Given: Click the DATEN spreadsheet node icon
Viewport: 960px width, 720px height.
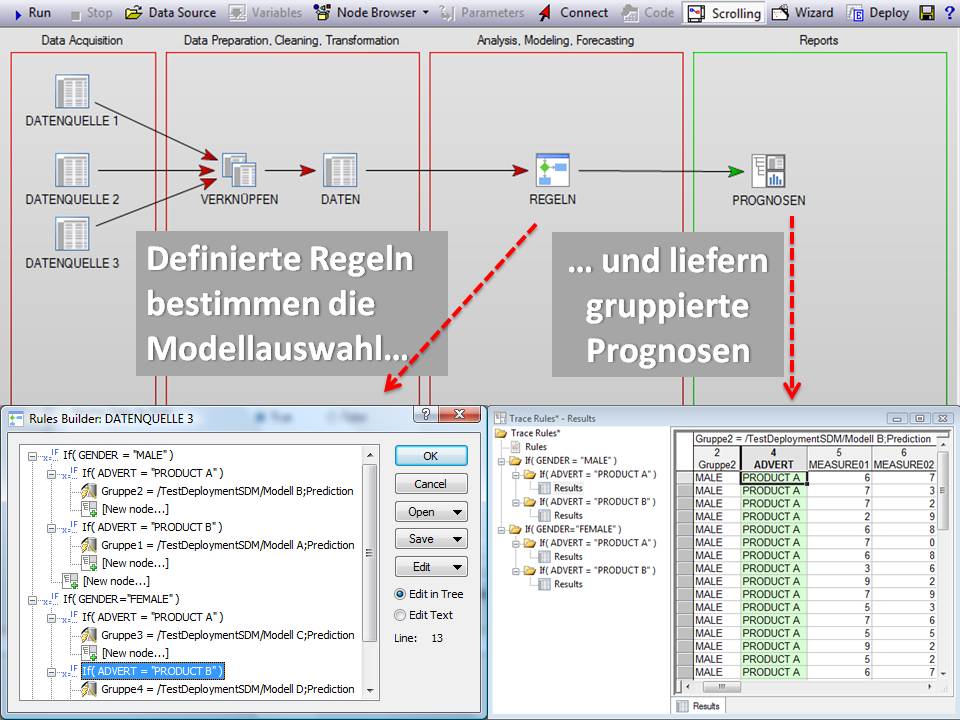Looking at the screenshot, I should (x=340, y=170).
